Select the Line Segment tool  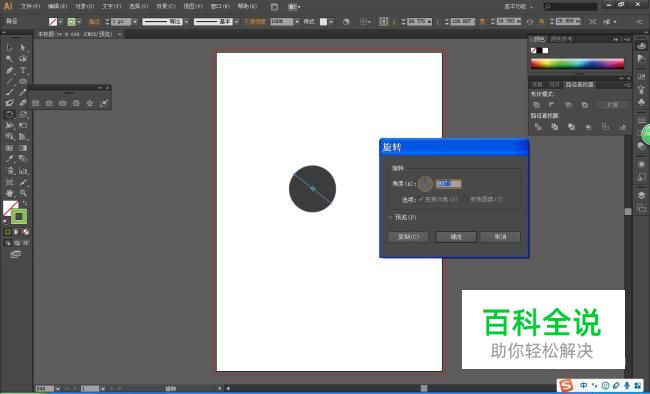click(9, 81)
